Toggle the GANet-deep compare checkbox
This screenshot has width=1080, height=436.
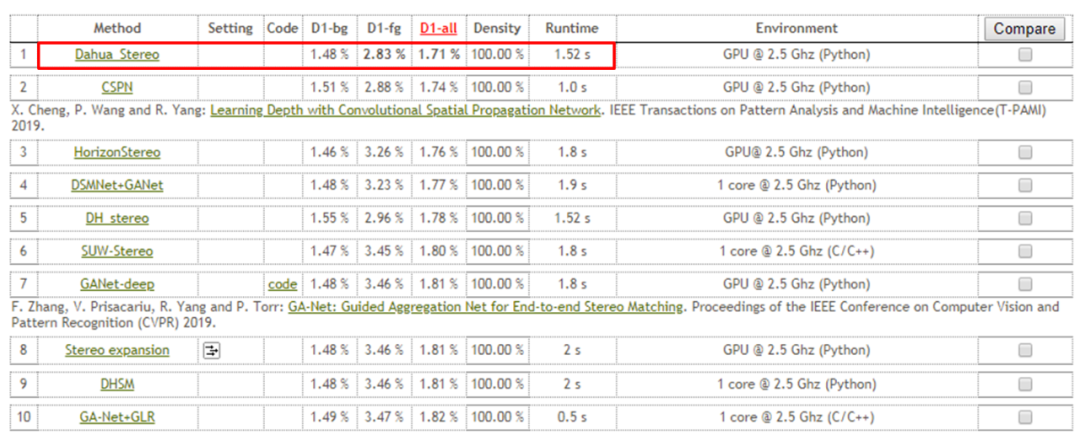1025,285
